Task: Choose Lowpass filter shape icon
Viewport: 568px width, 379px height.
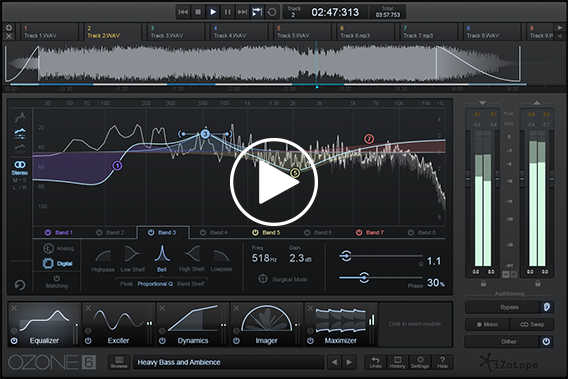Action: pos(221,256)
